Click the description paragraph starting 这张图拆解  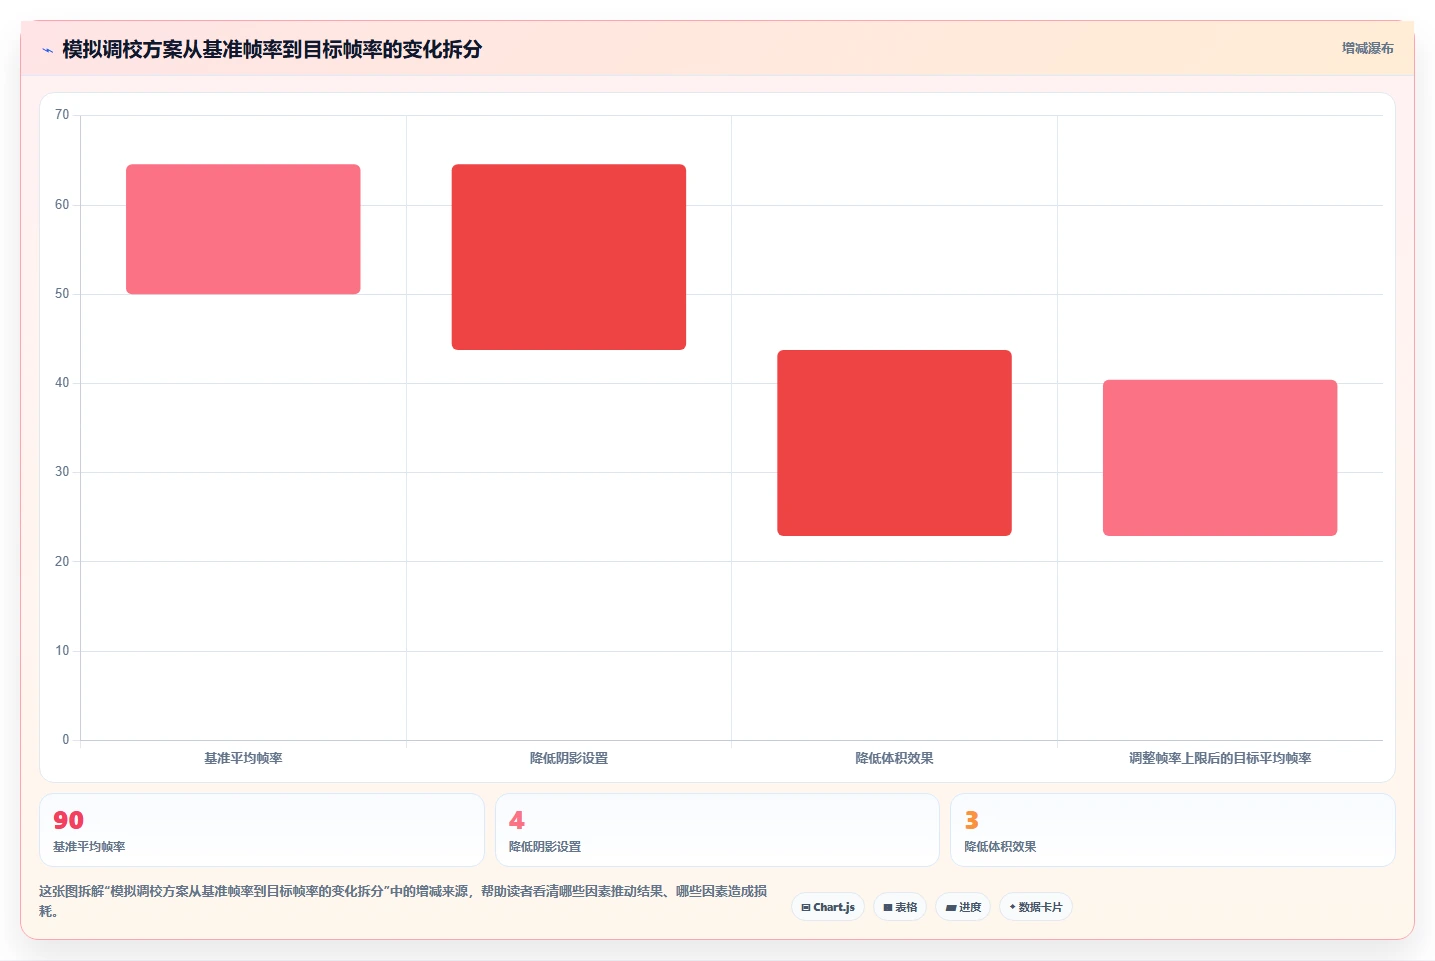[403, 901]
